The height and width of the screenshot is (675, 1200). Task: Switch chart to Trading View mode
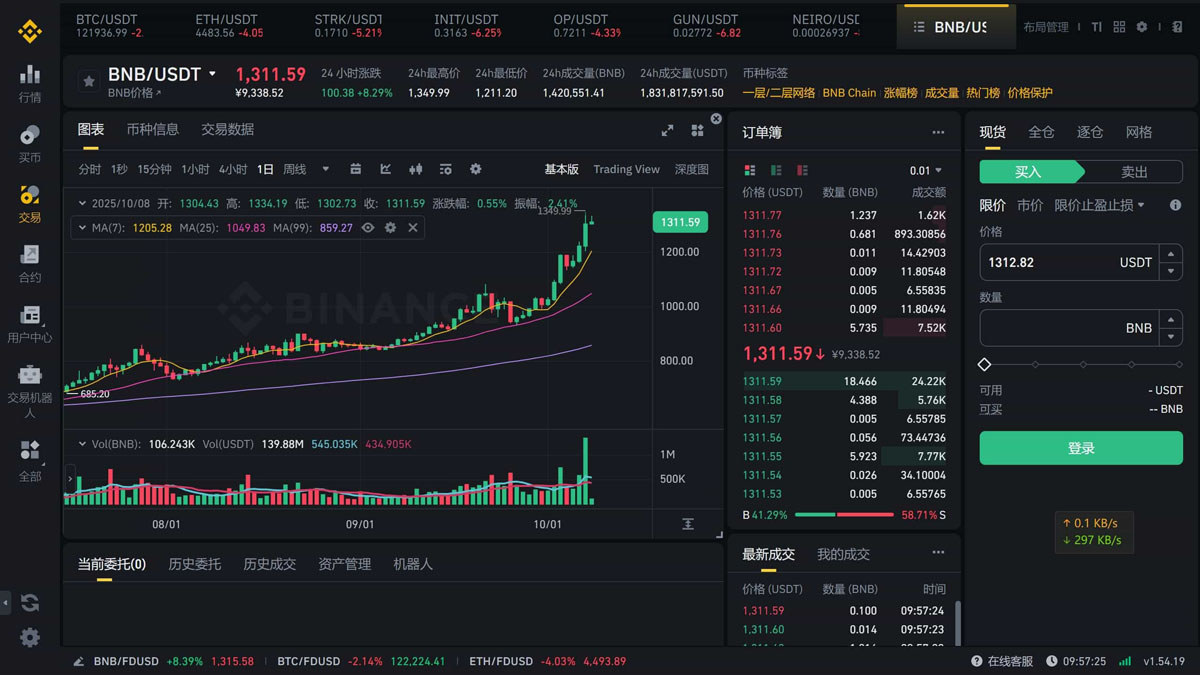tap(626, 169)
